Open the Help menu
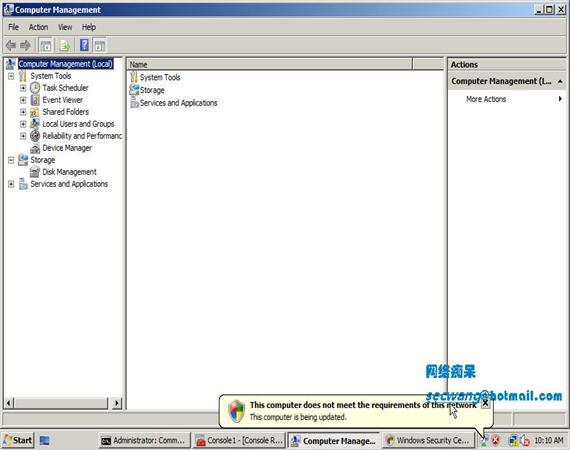Viewport: 570px width, 450px height. point(89,27)
